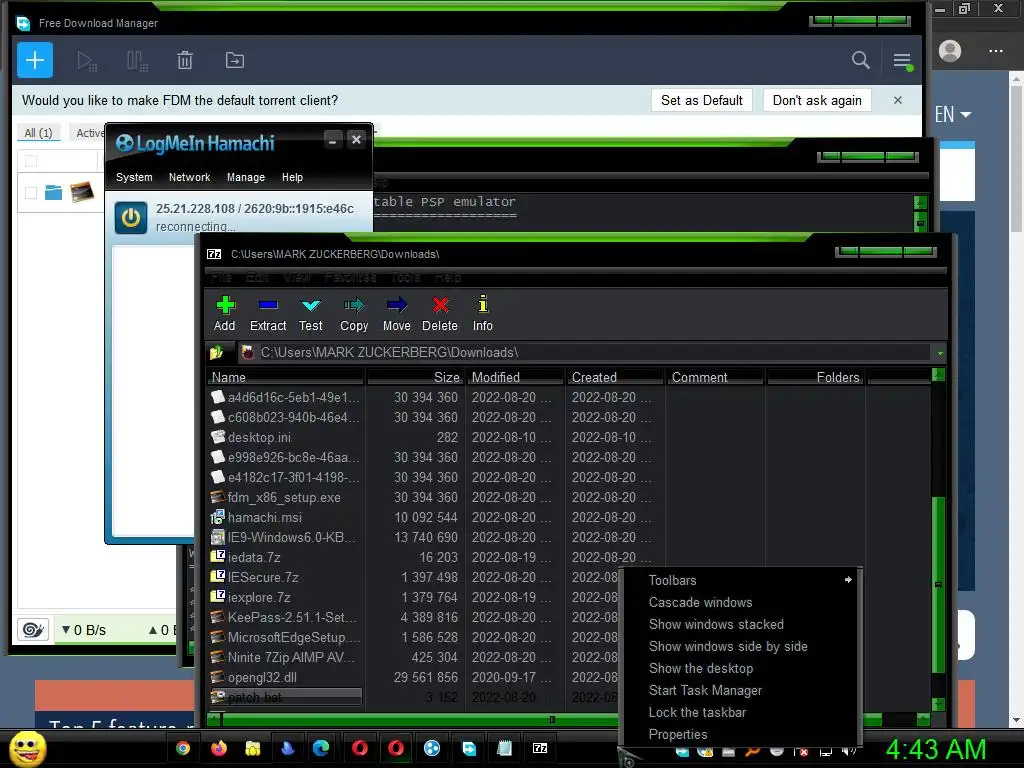Choose Properties from the taskbar context menu

coord(739,734)
